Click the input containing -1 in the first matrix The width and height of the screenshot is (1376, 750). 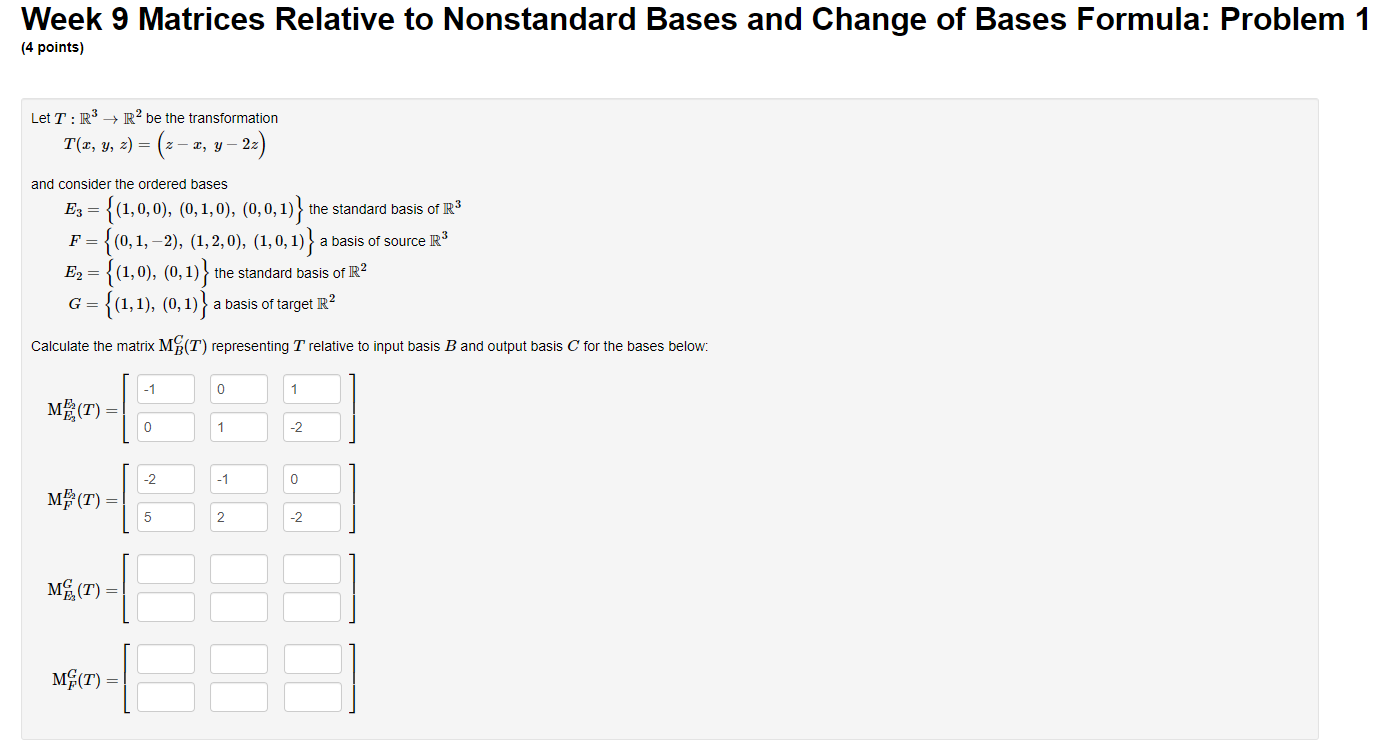(165, 388)
